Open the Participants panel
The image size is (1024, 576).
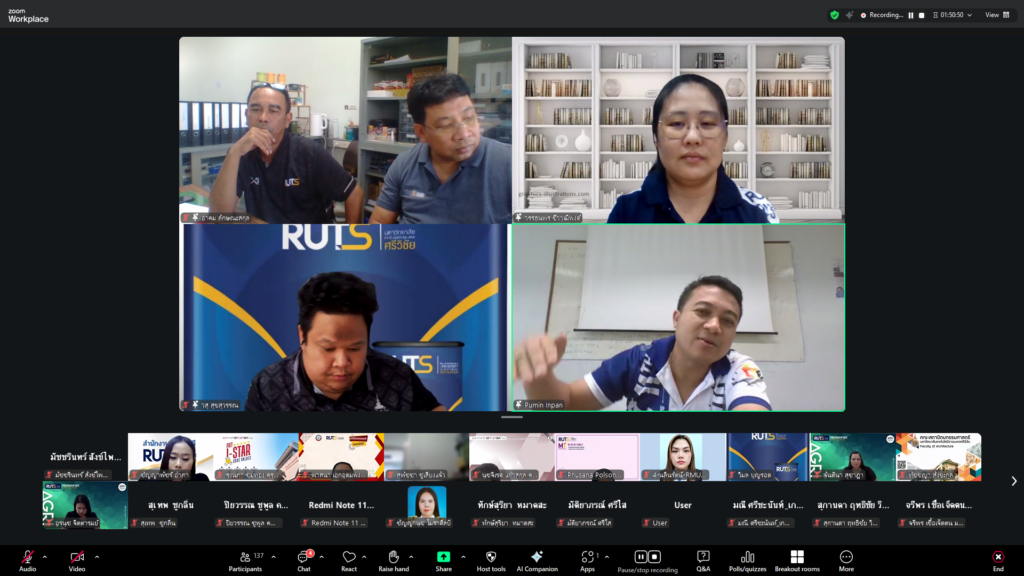click(244, 558)
